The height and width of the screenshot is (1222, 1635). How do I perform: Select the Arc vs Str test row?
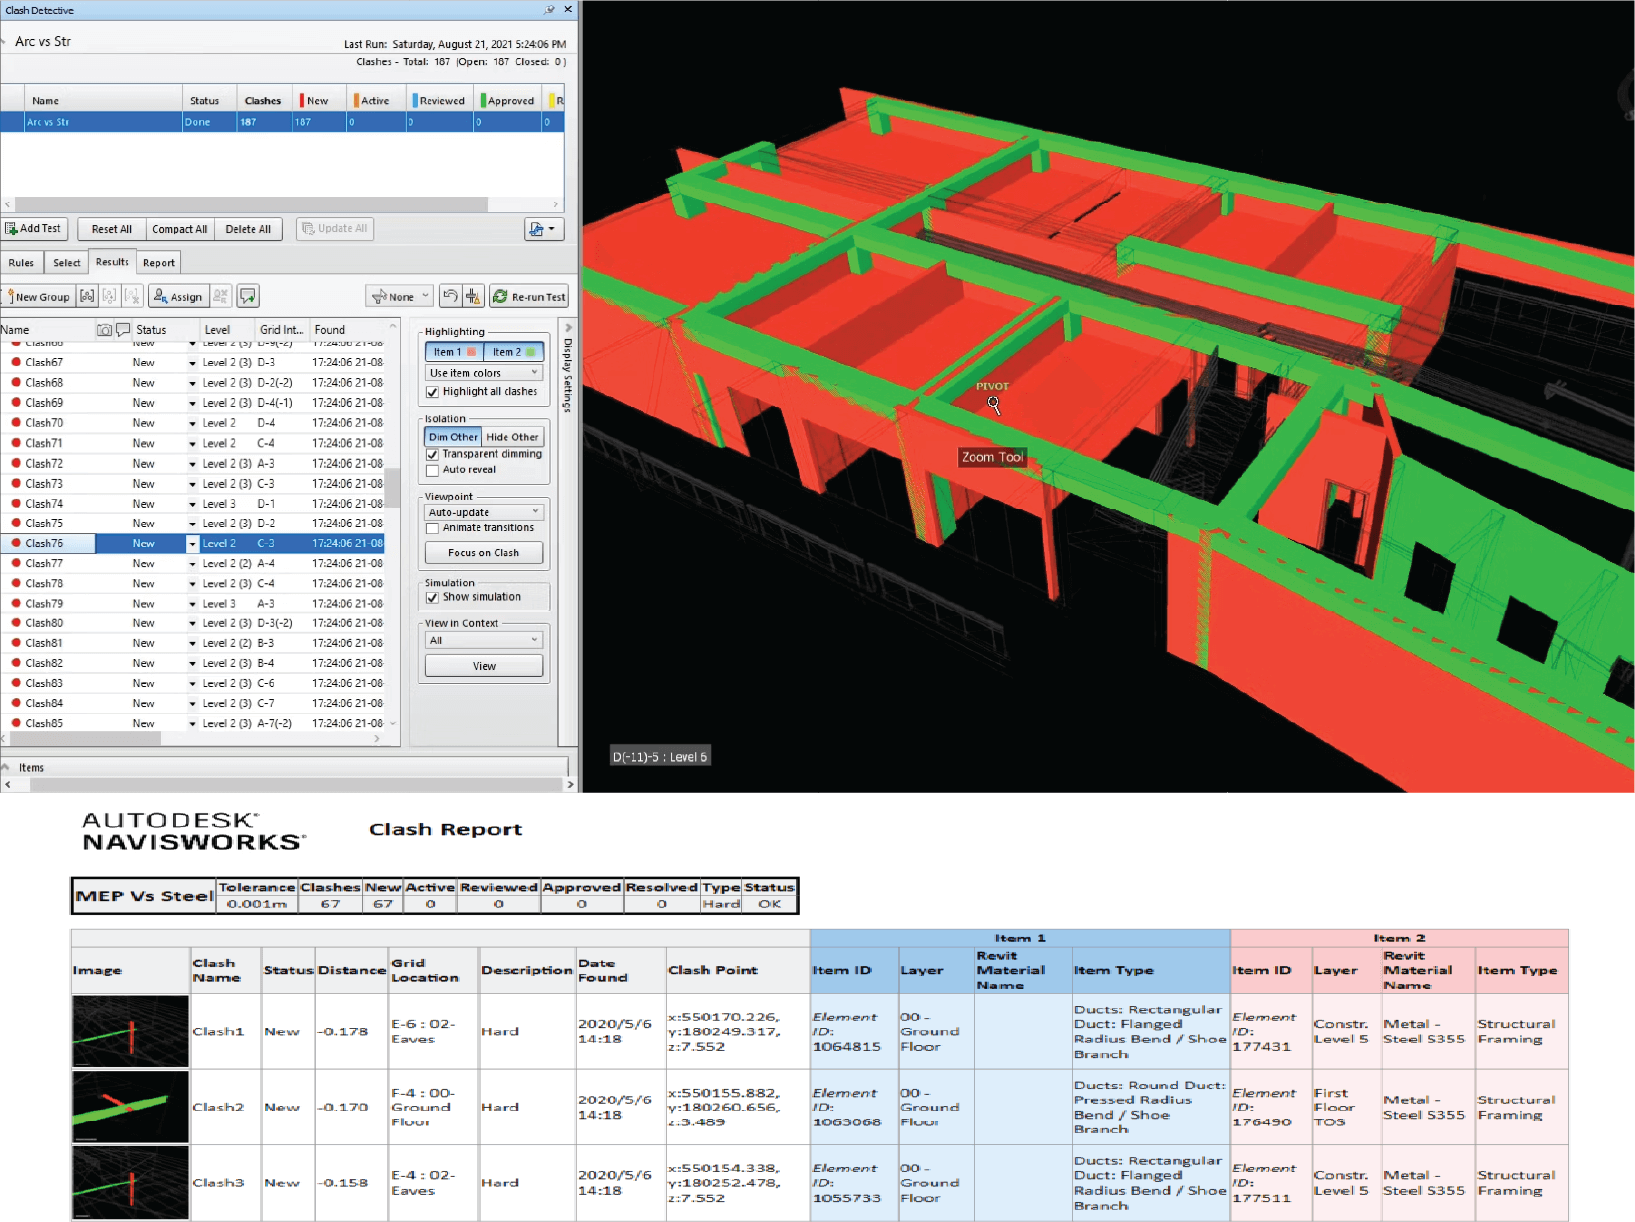coord(283,122)
